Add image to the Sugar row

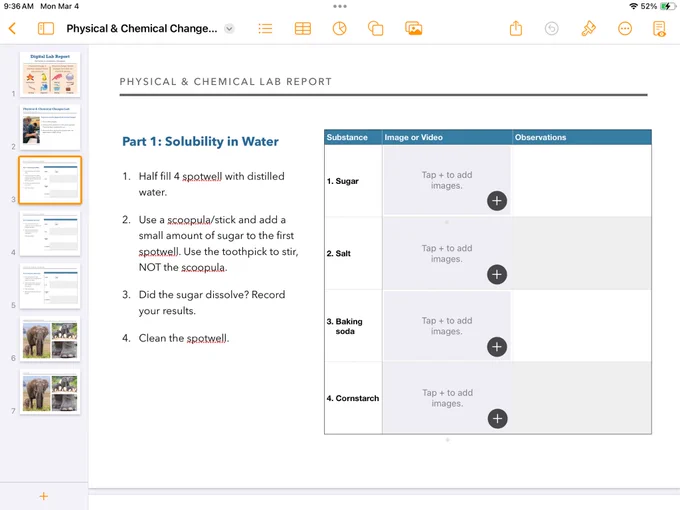click(x=497, y=201)
